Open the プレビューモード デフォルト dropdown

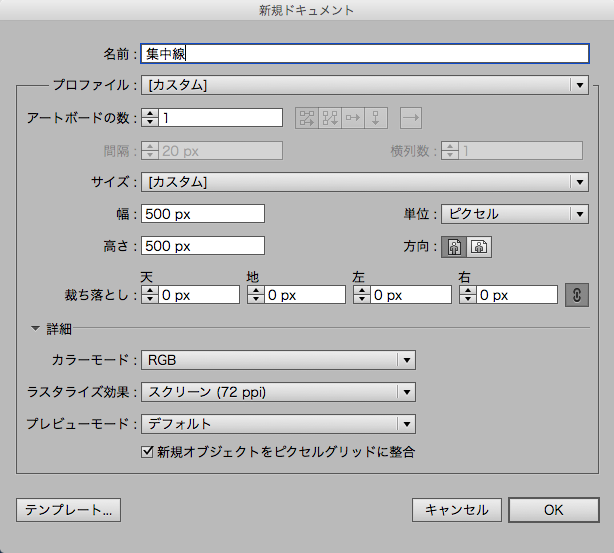click(x=278, y=424)
